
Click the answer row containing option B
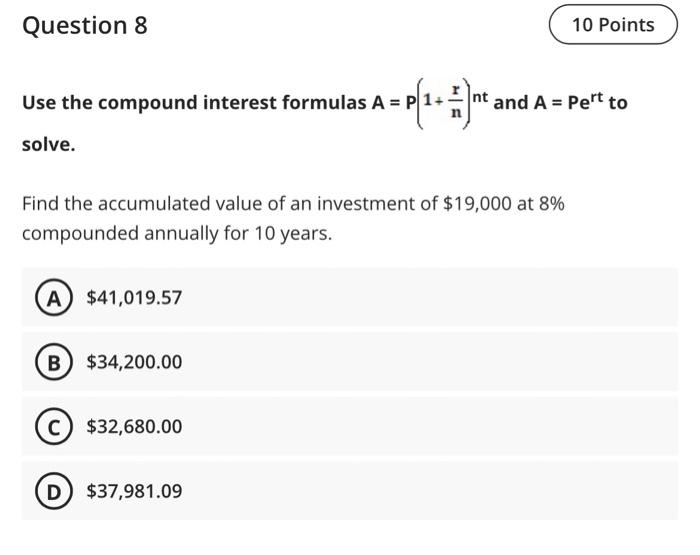350,362
